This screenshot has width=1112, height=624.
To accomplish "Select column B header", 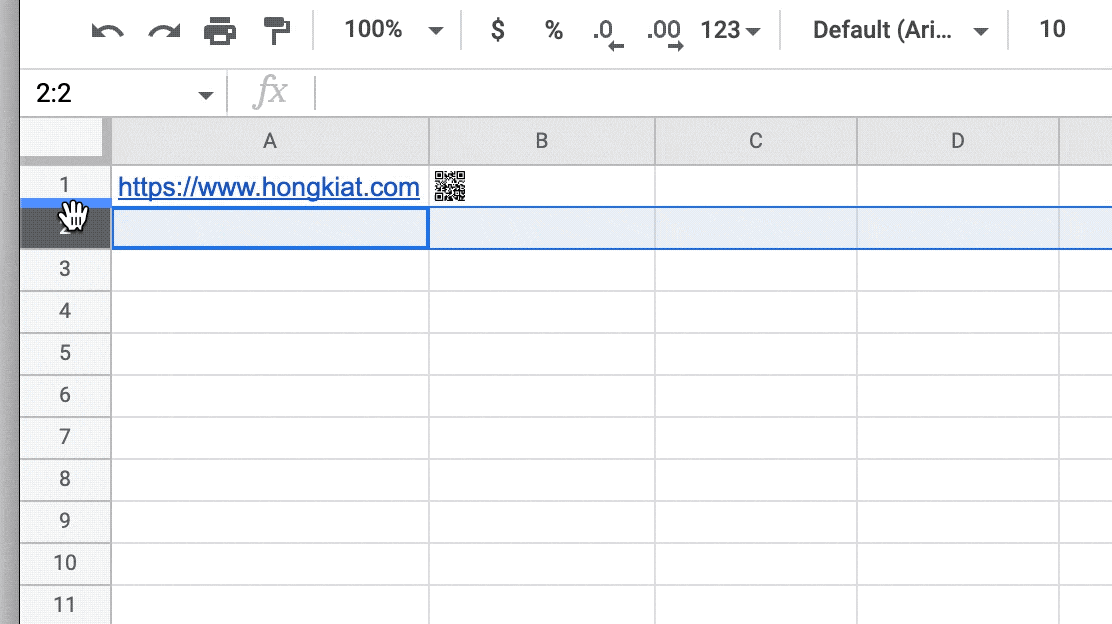I will pos(542,140).
